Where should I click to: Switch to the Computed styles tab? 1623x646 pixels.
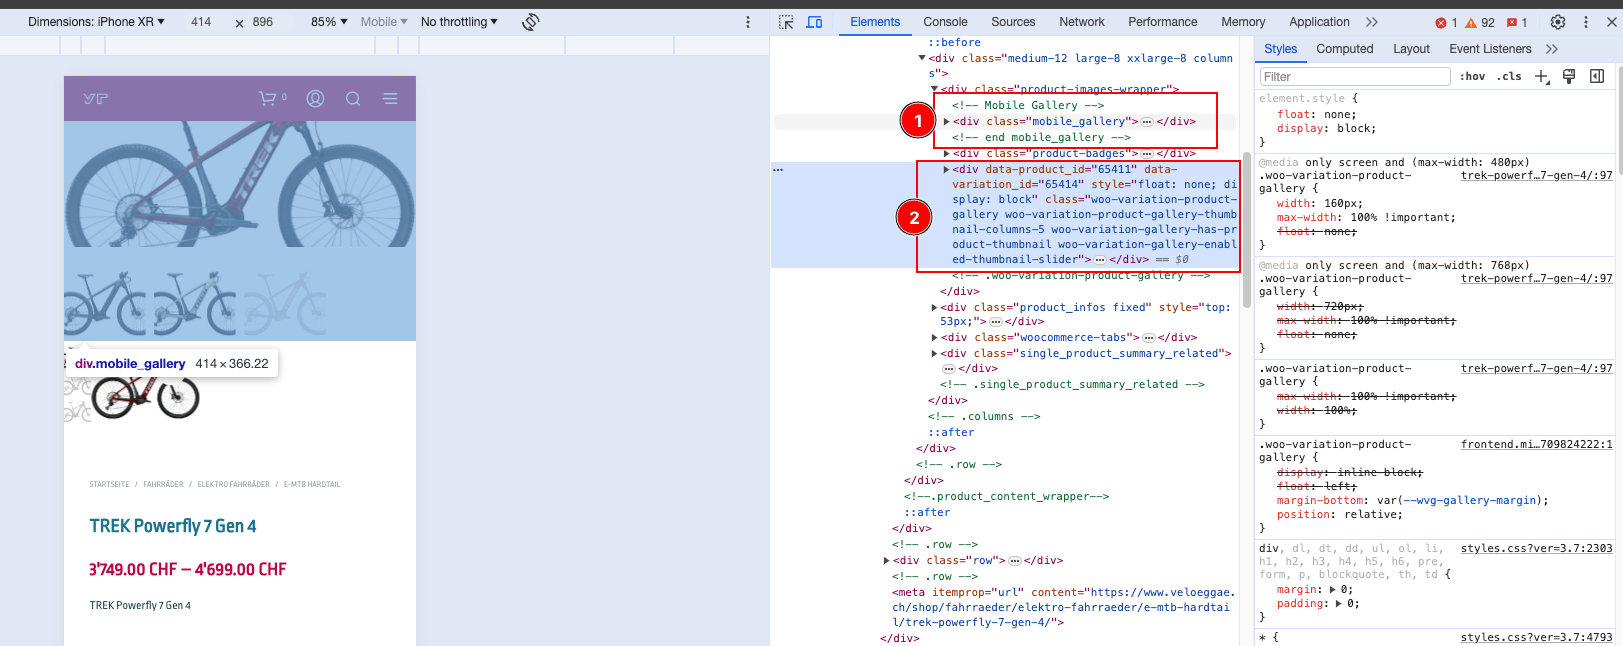point(1344,49)
